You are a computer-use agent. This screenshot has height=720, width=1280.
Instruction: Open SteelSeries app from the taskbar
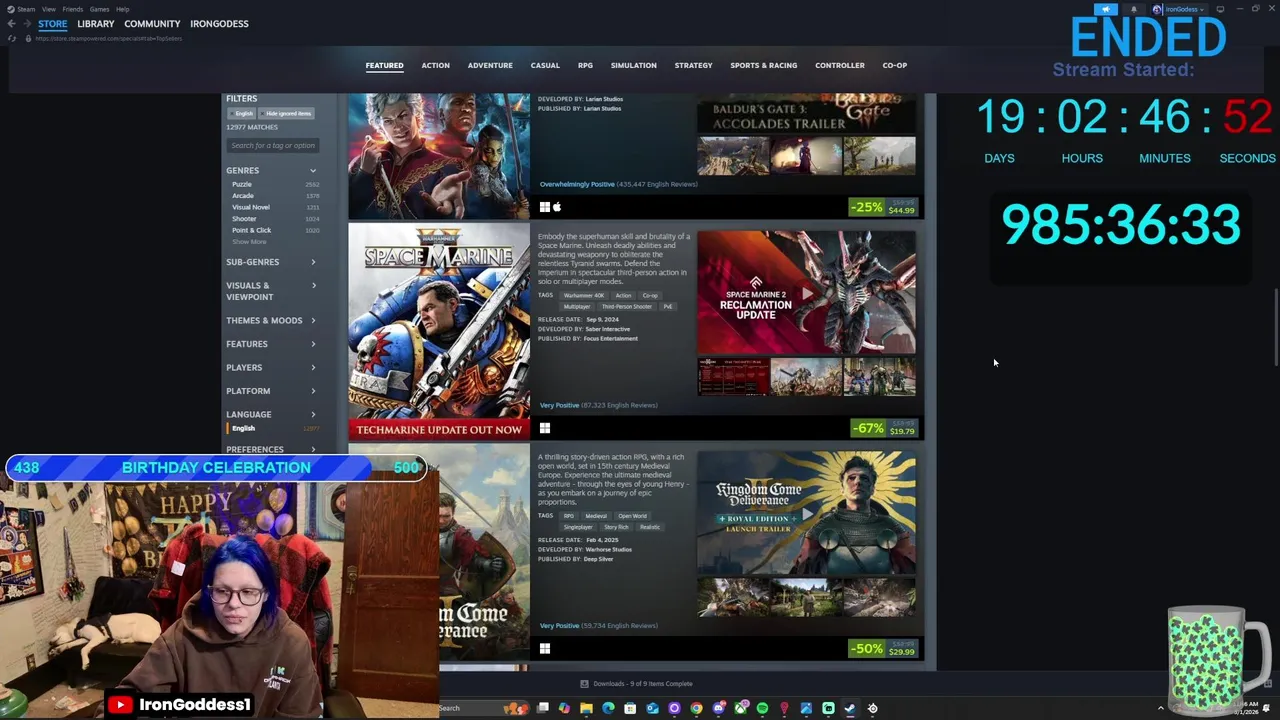click(x=872, y=708)
